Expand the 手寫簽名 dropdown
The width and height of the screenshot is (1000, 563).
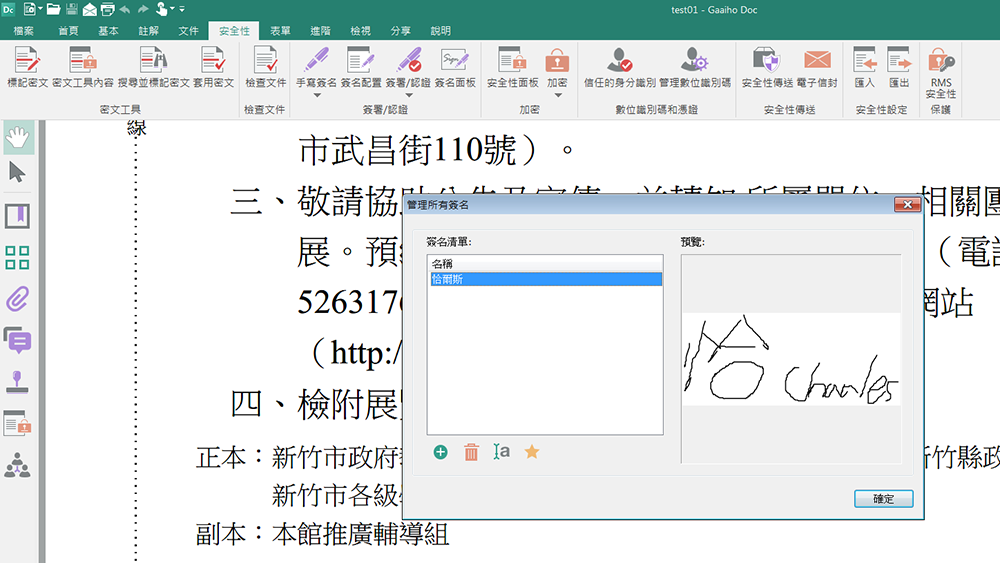(x=317, y=95)
